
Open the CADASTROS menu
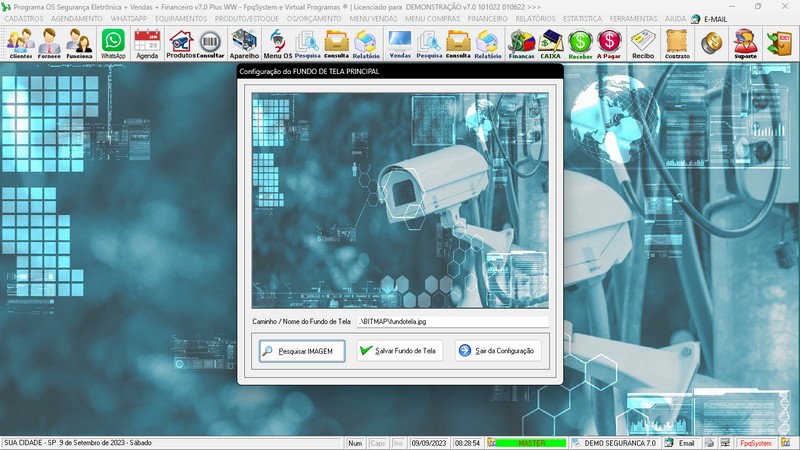(24, 19)
